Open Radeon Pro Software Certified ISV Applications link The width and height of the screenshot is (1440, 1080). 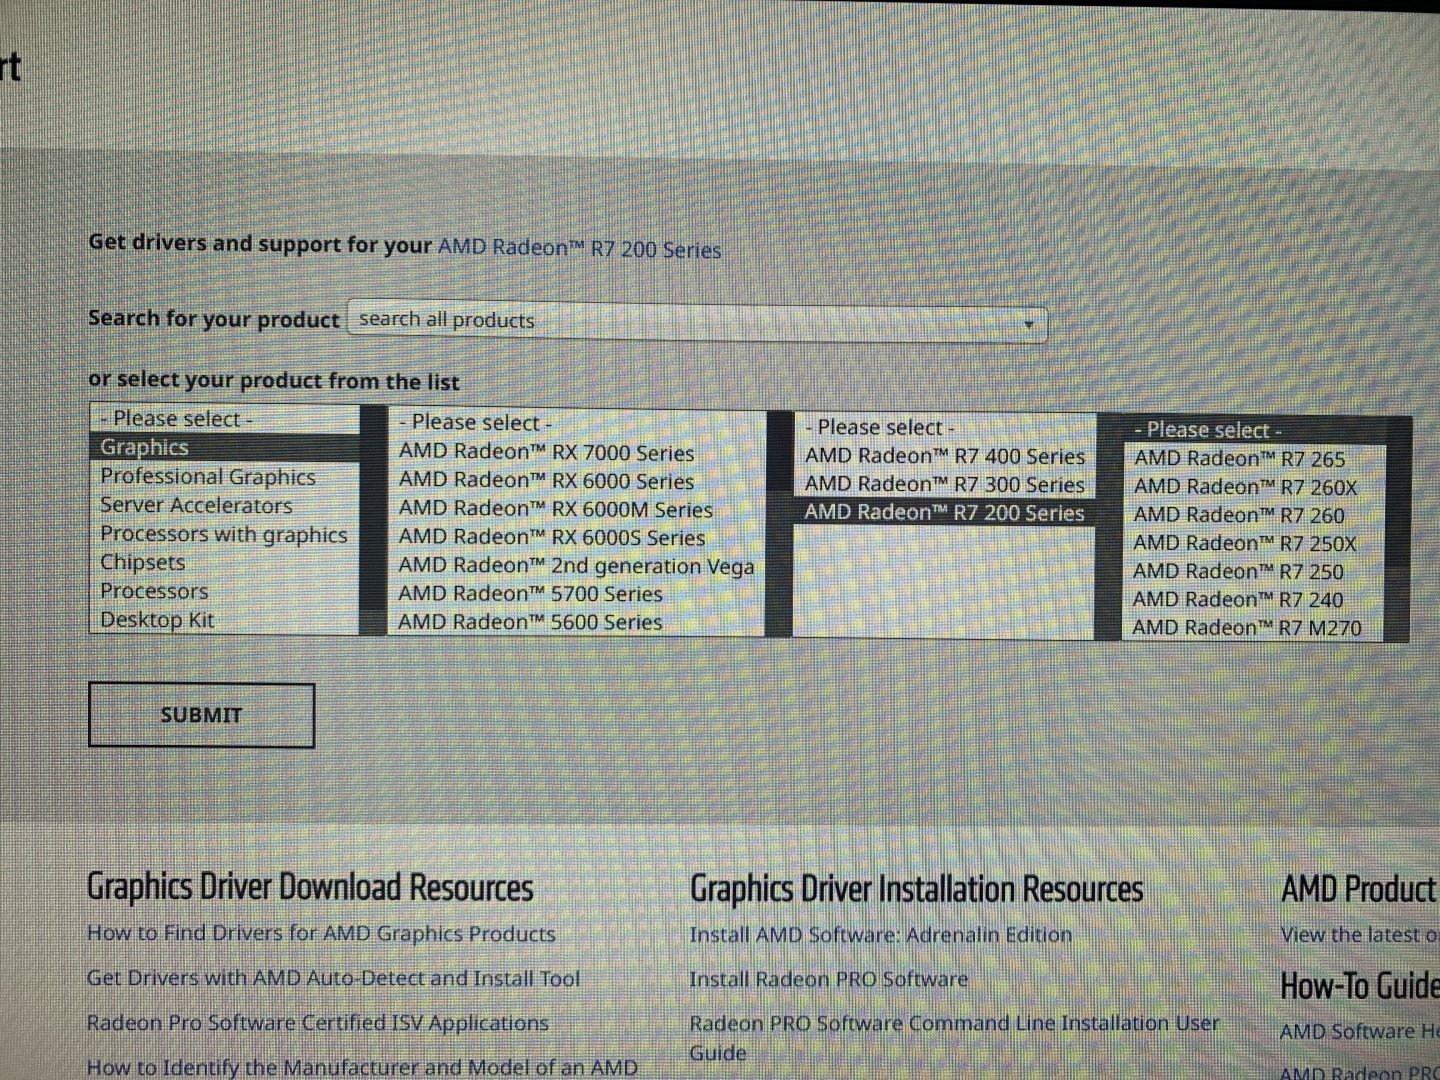(x=318, y=1023)
